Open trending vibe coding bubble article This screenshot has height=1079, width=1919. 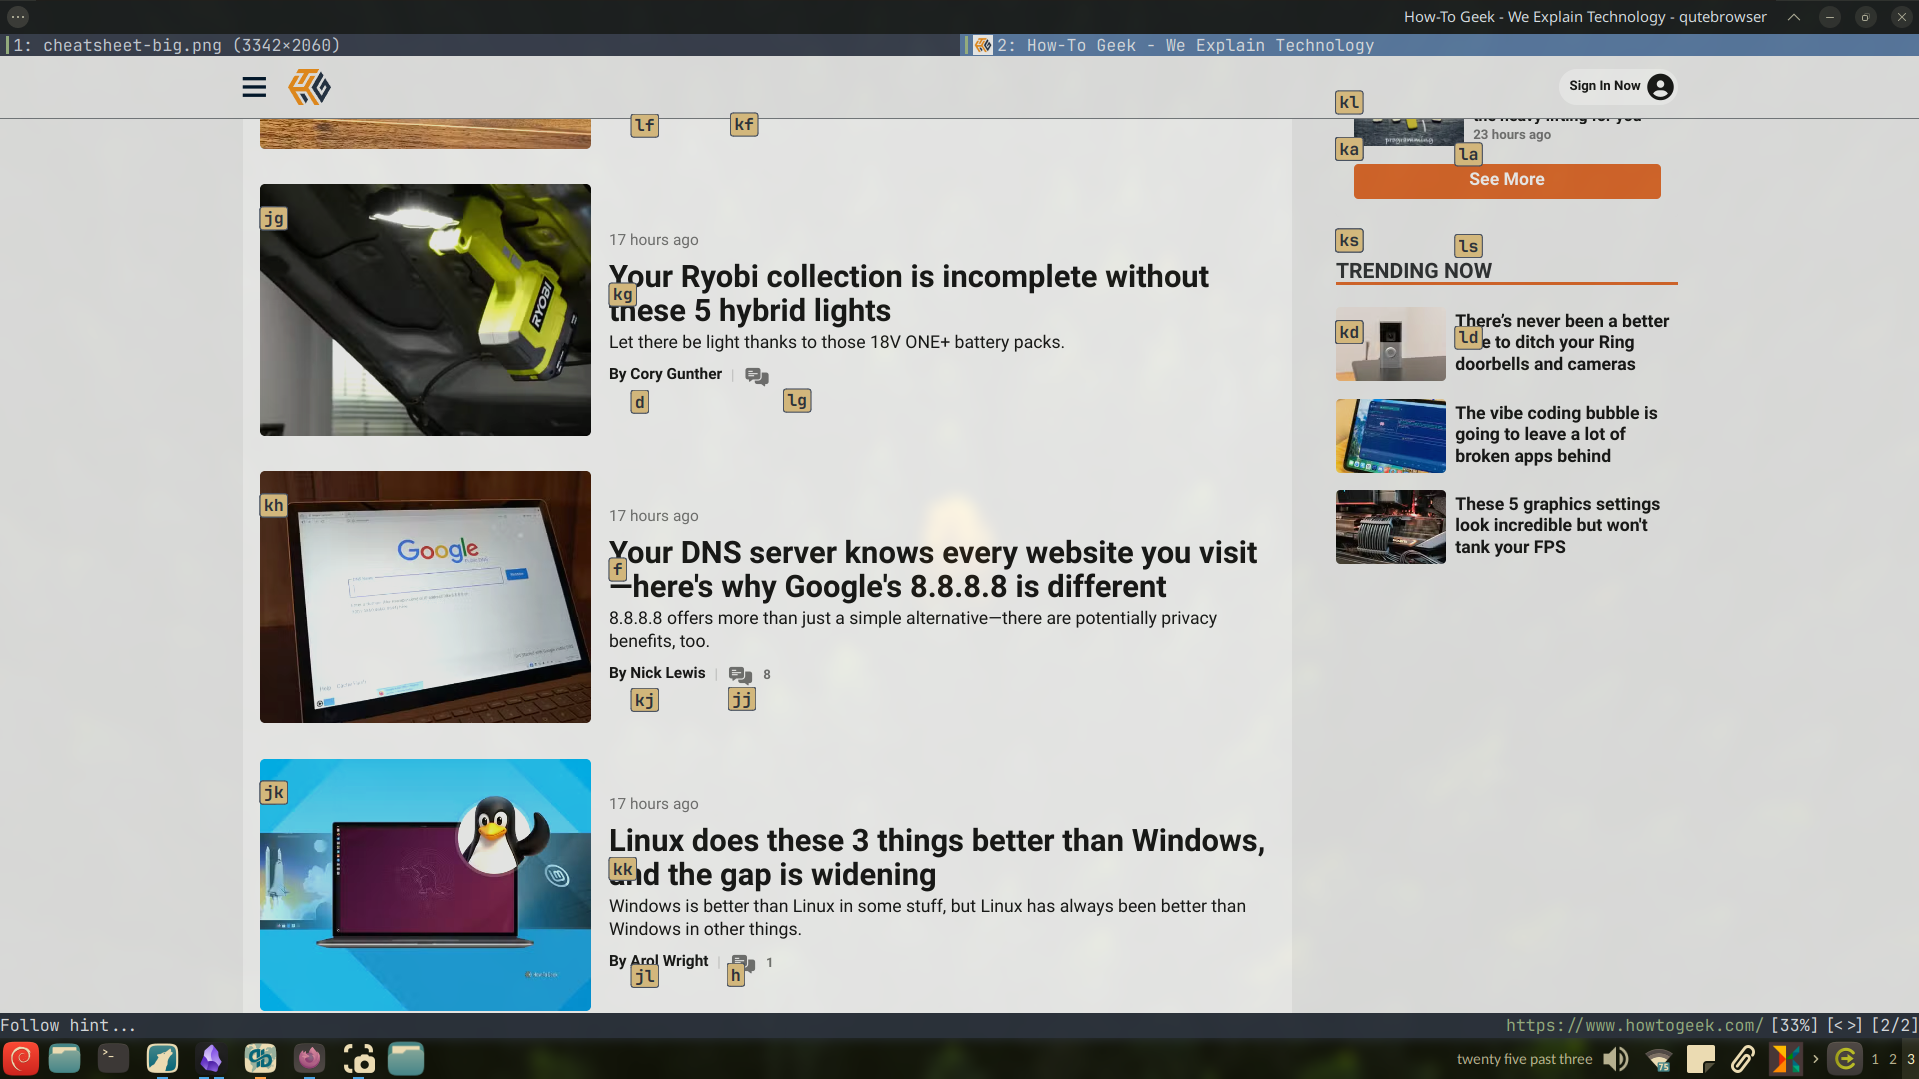click(x=1555, y=435)
